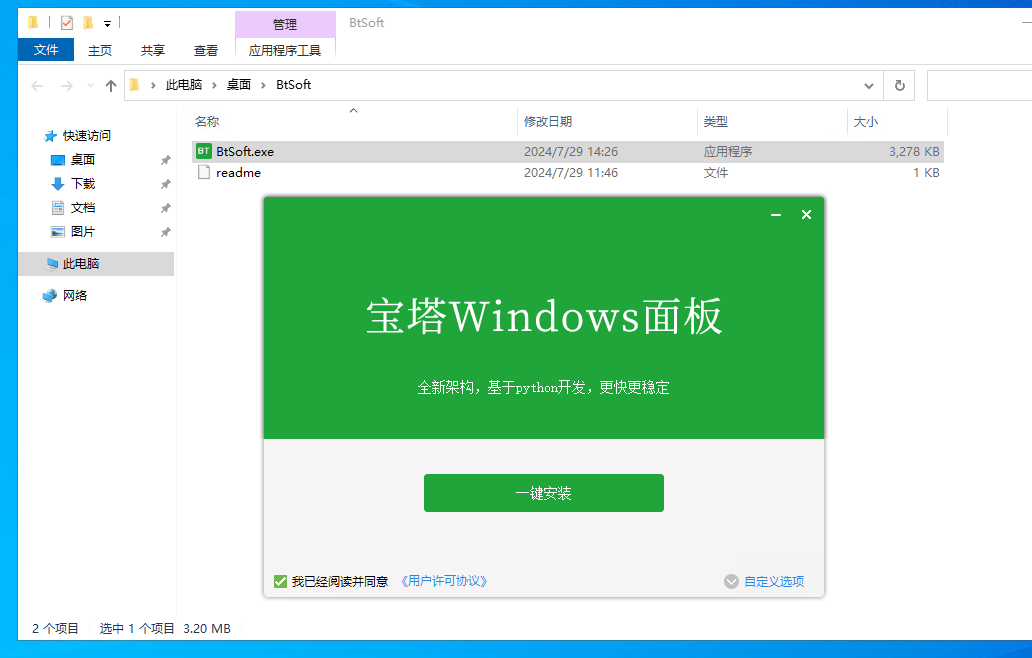The height and width of the screenshot is (658, 1032).
Task: Switch to the 查看 ribbon tab
Action: click(205, 50)
